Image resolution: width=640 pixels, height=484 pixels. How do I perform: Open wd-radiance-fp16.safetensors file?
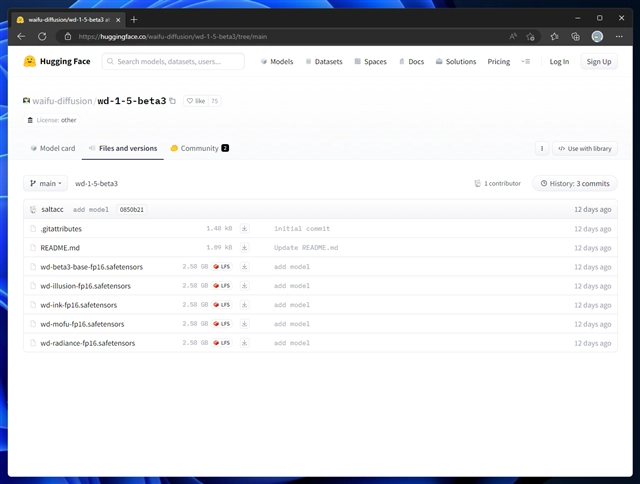tap(87, 343)
